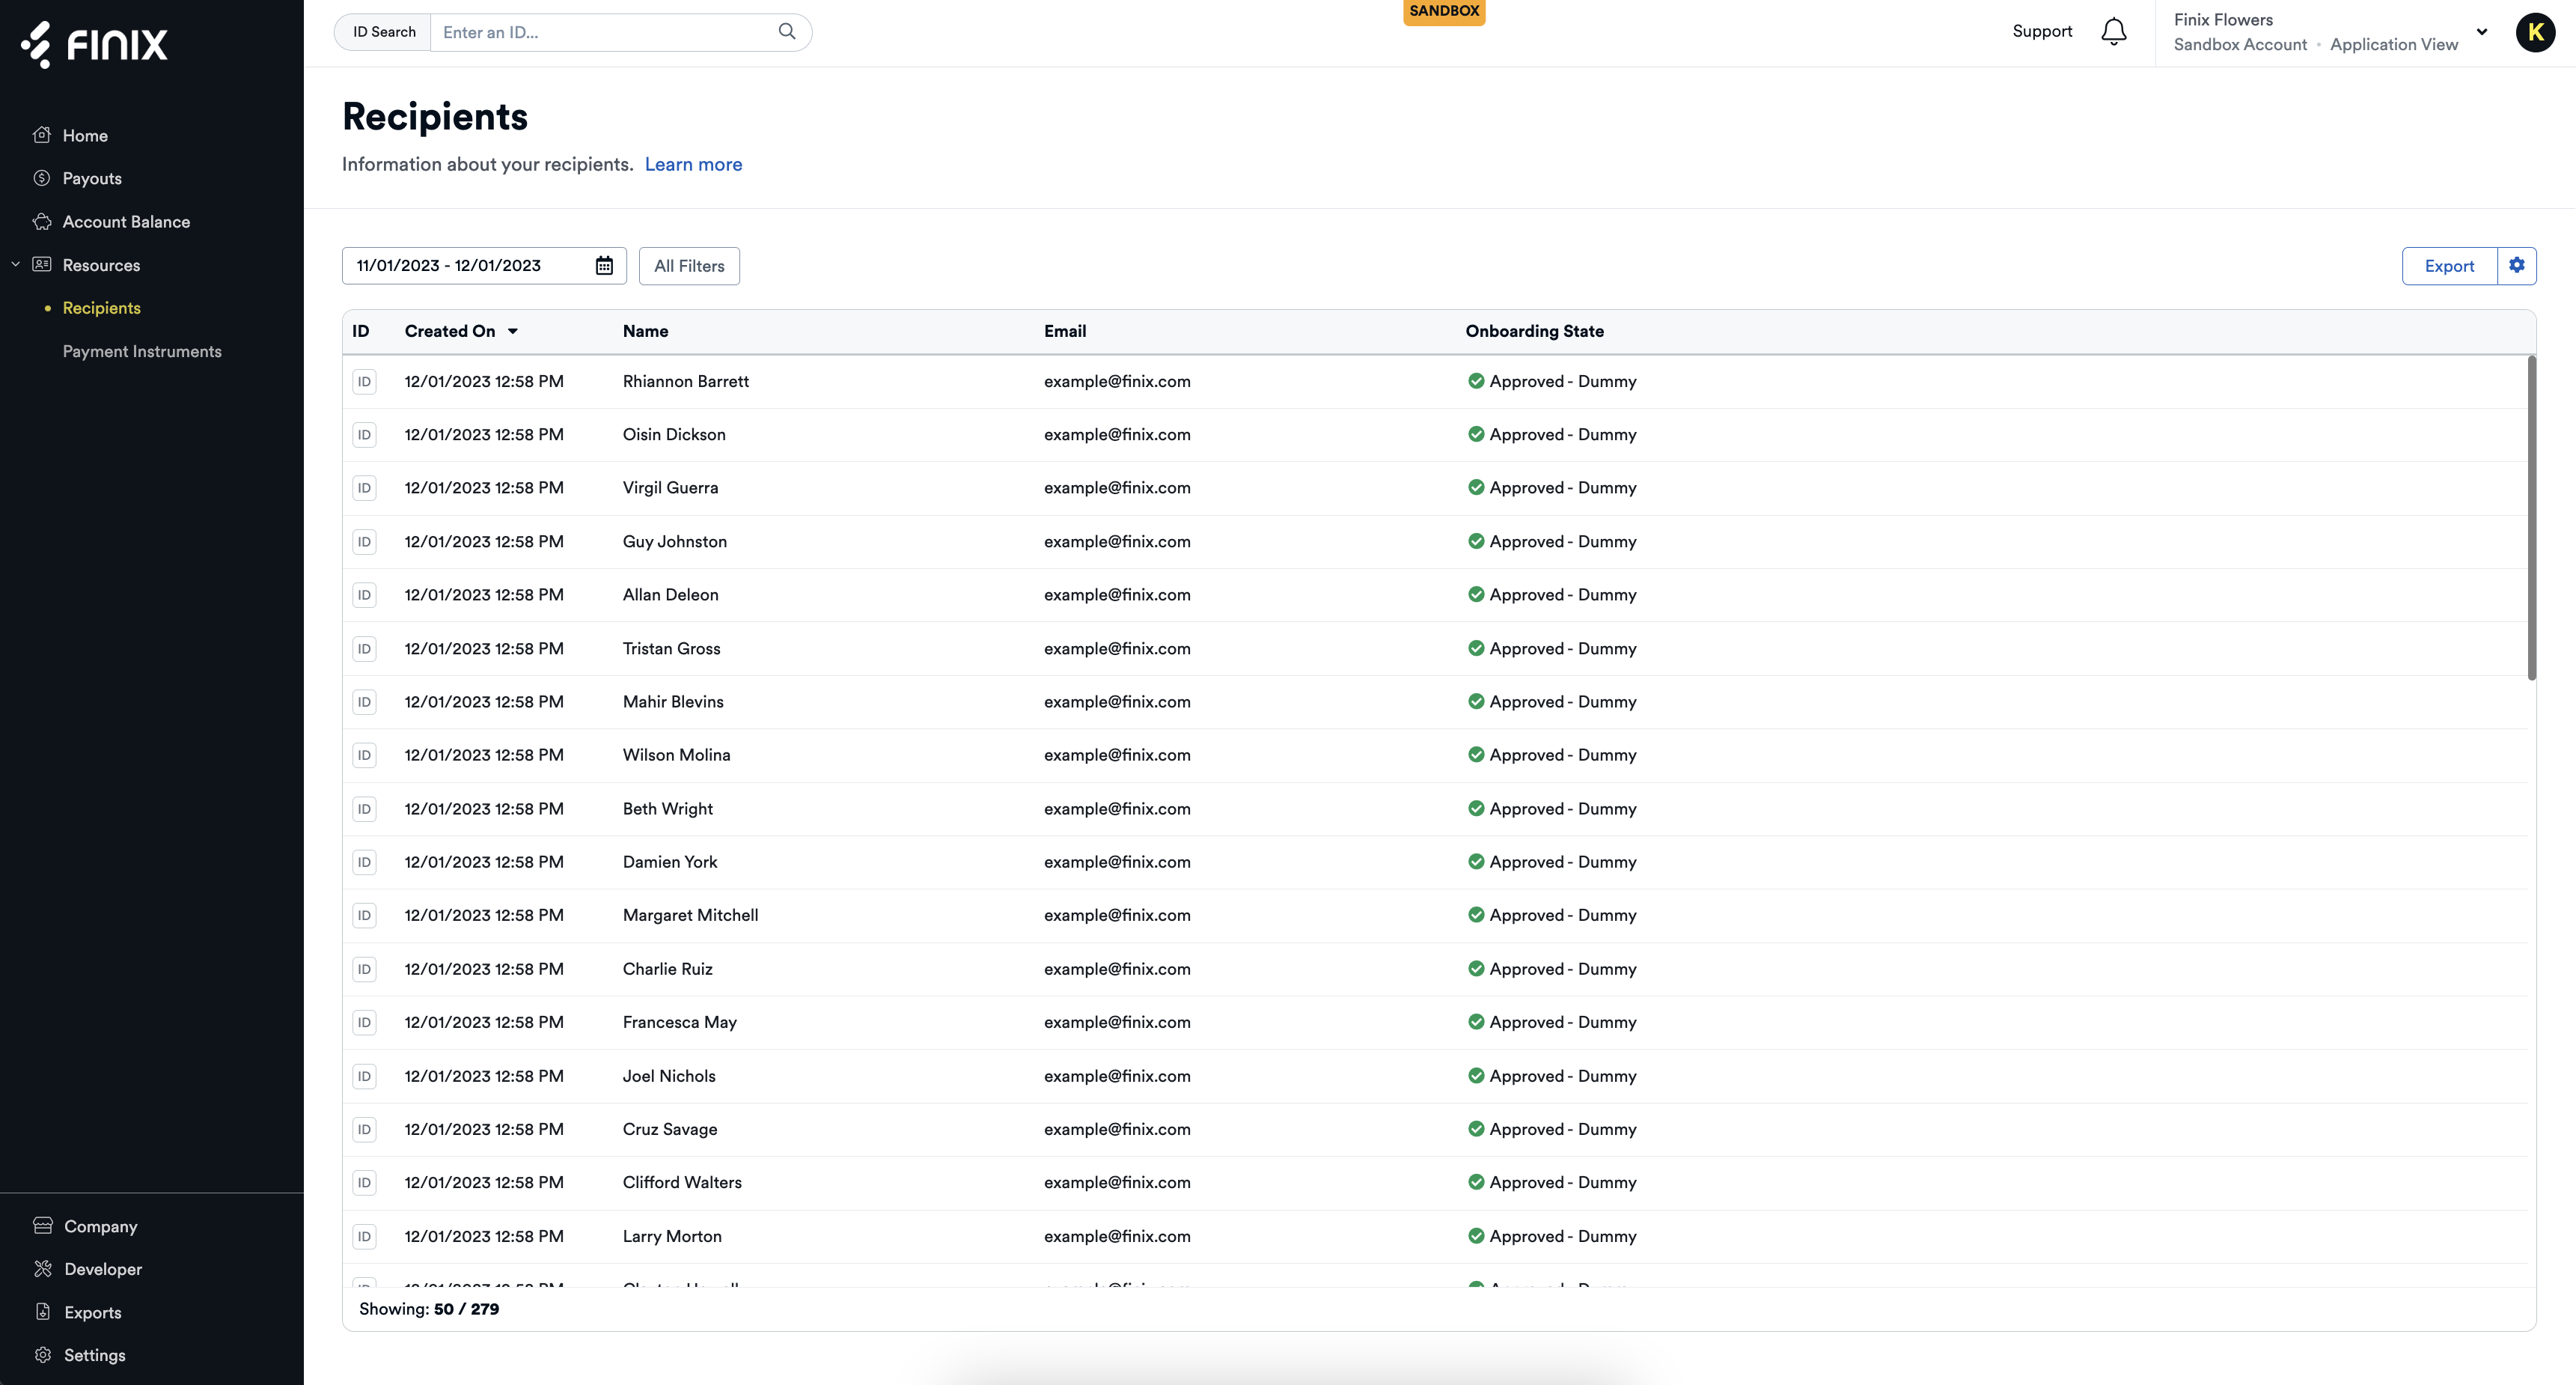Screen dimensions: 2576x1385
Task: Copy ID for Virgil Guerra row
Action: point(364,488)
